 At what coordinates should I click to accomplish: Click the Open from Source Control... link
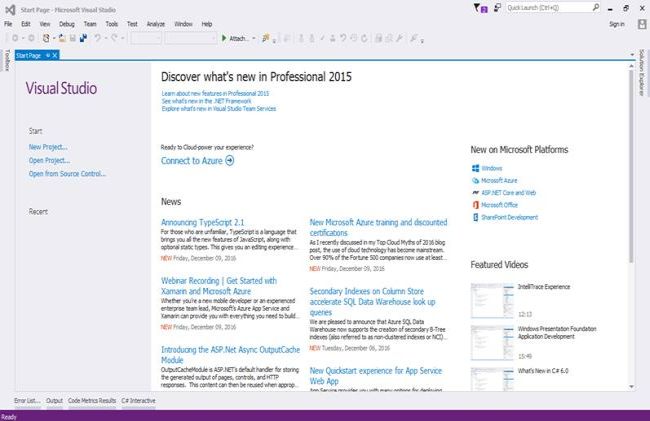[67, 174]
